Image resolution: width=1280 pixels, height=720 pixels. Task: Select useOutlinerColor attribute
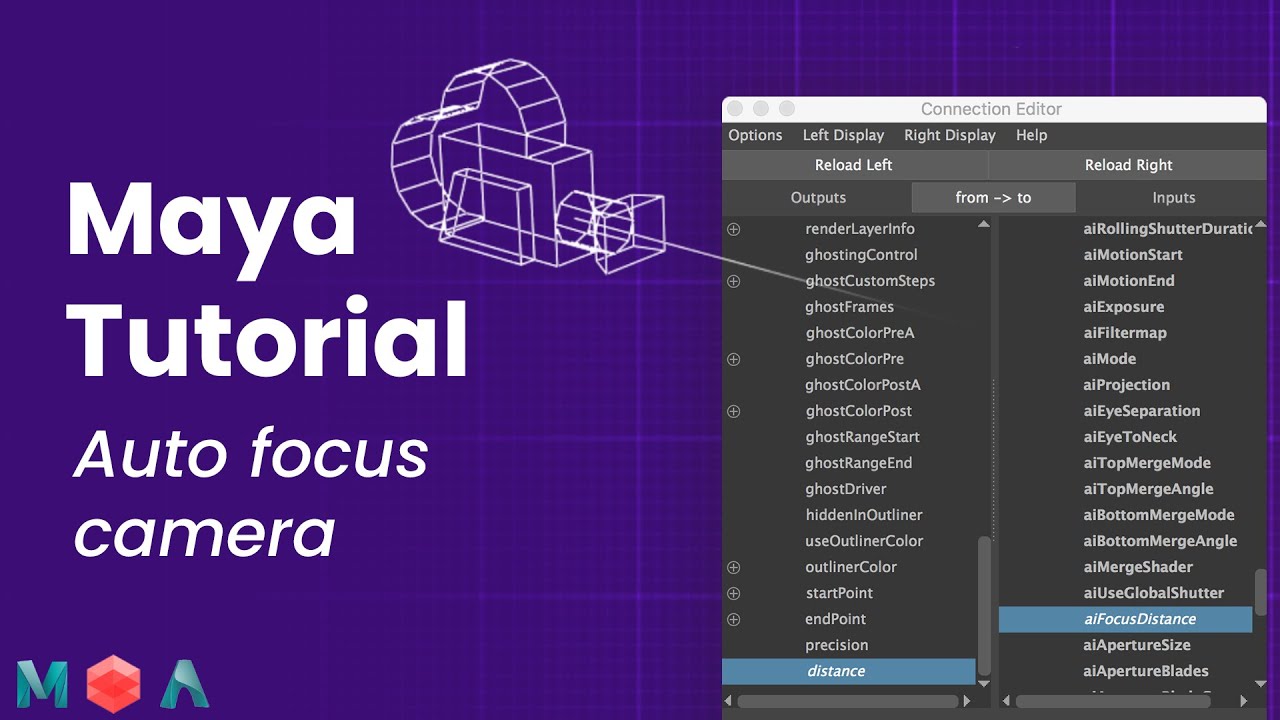[864, 541]
